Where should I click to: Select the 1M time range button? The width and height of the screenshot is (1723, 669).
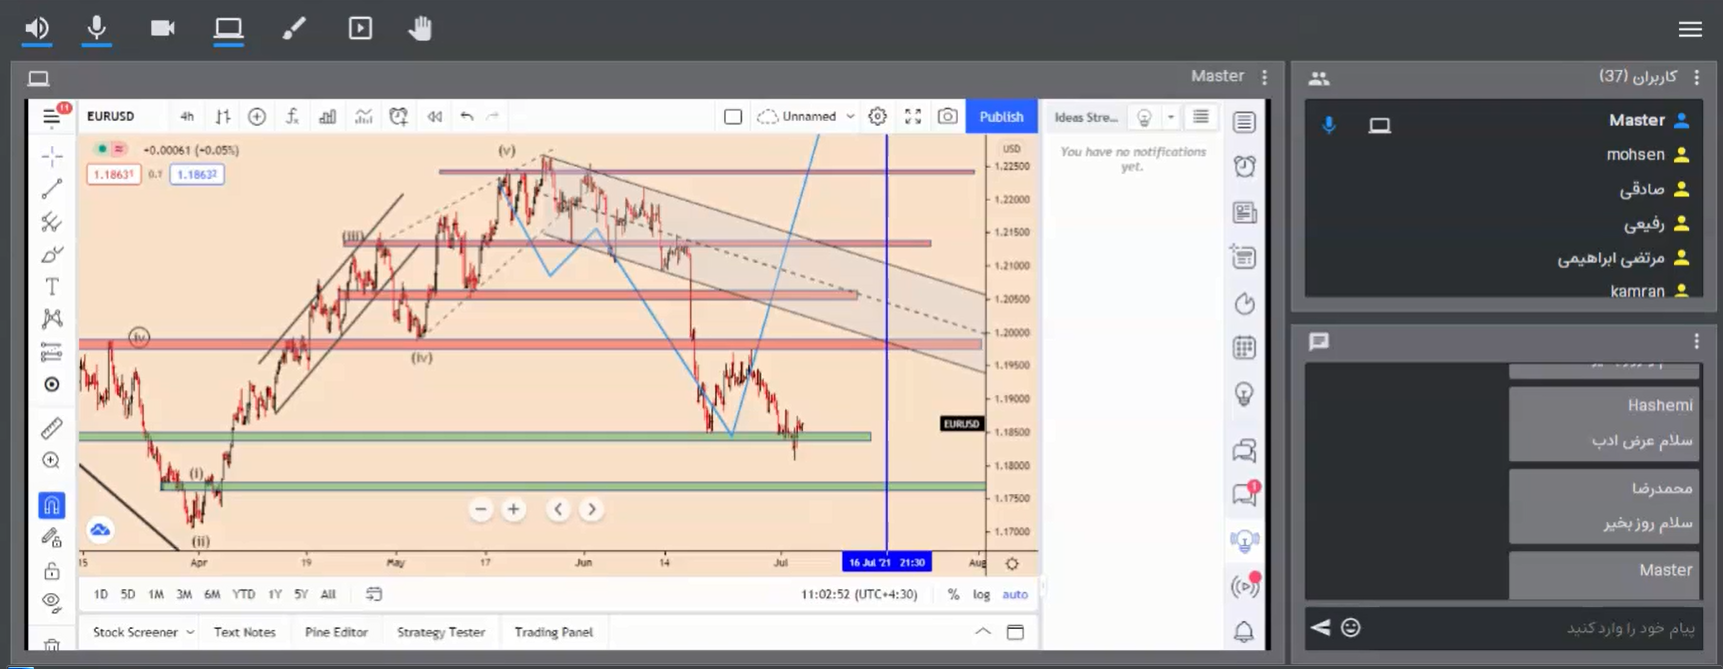156,594
